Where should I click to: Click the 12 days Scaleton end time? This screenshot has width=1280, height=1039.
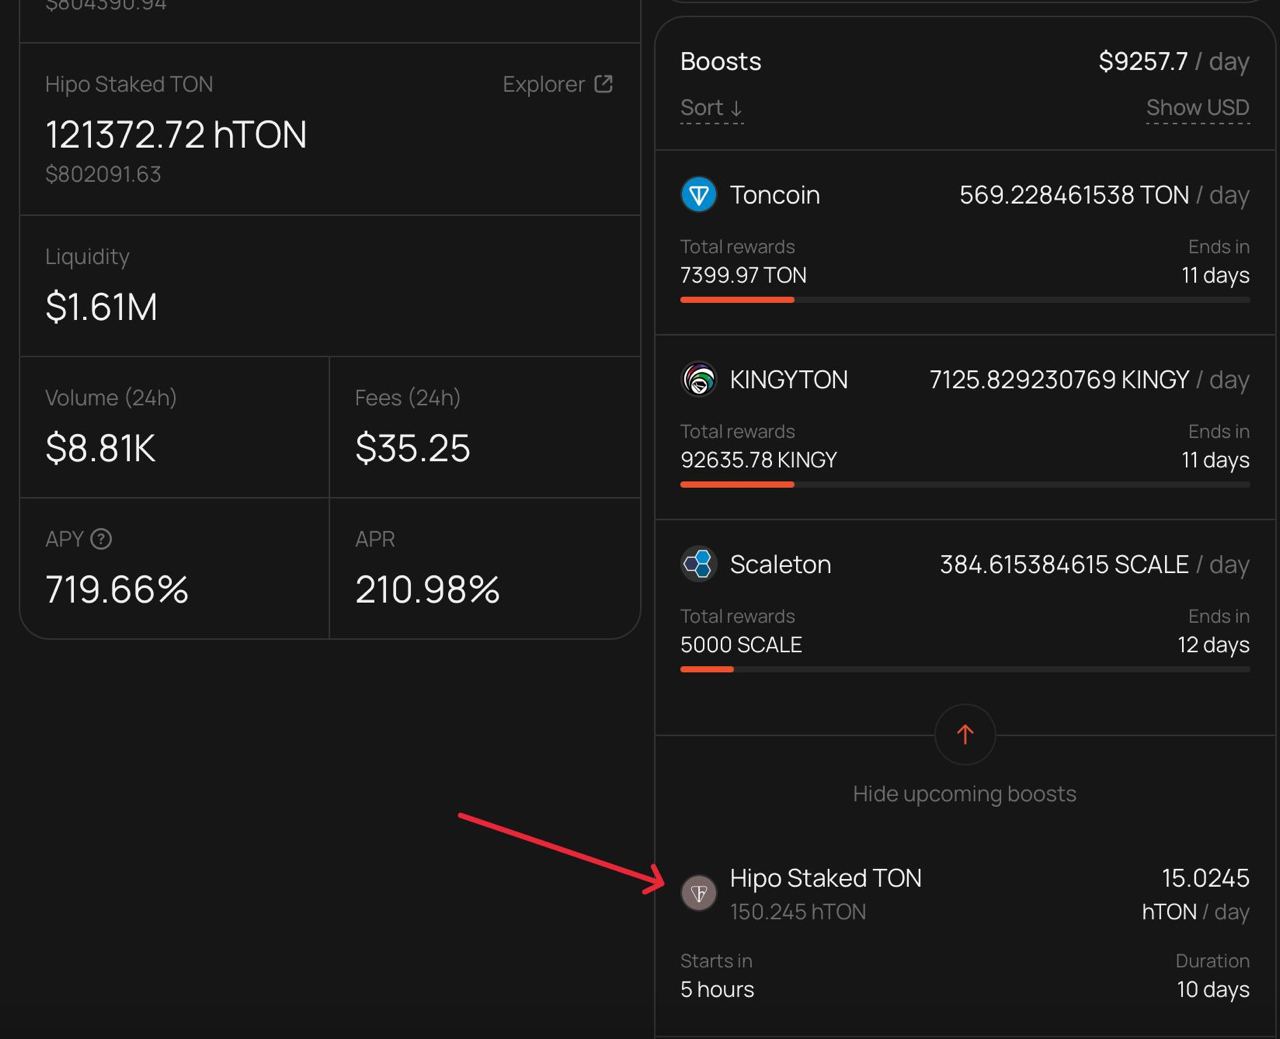click(x=1213, y=645)
